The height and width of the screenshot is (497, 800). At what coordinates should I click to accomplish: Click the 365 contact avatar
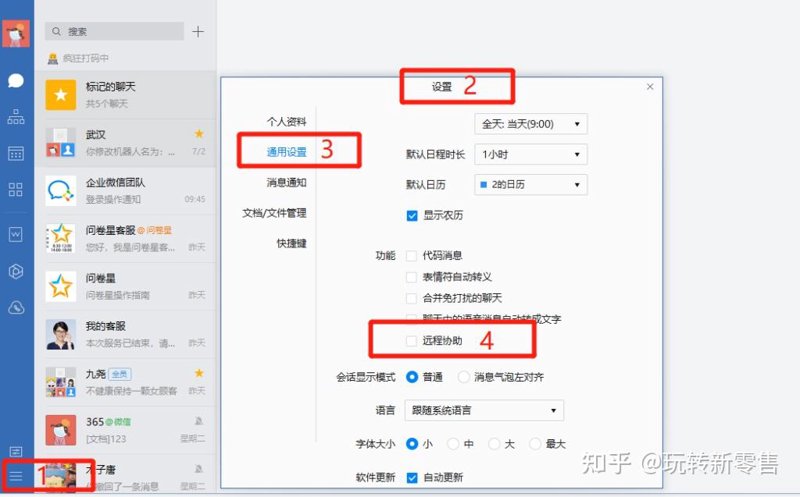coord(61,430)
